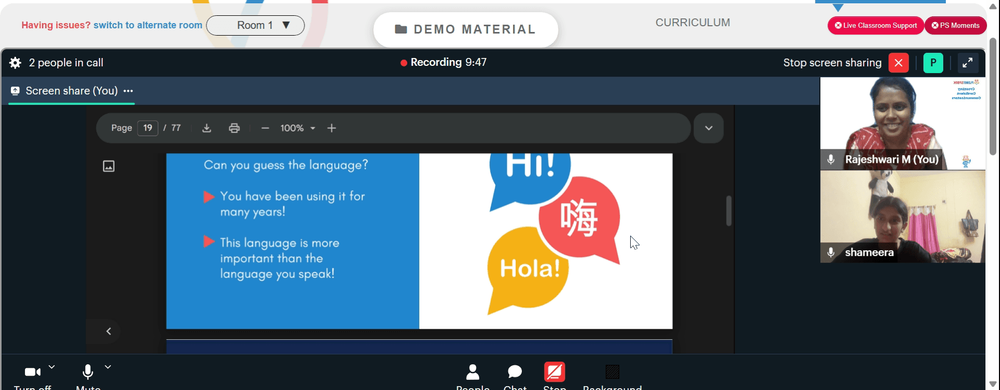Click the Recording 9:47 indicator

(x=444, y=62)
